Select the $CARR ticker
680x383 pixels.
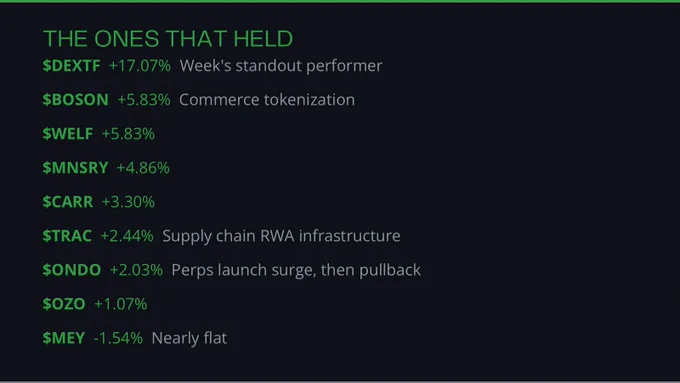[x=68, y=202]
